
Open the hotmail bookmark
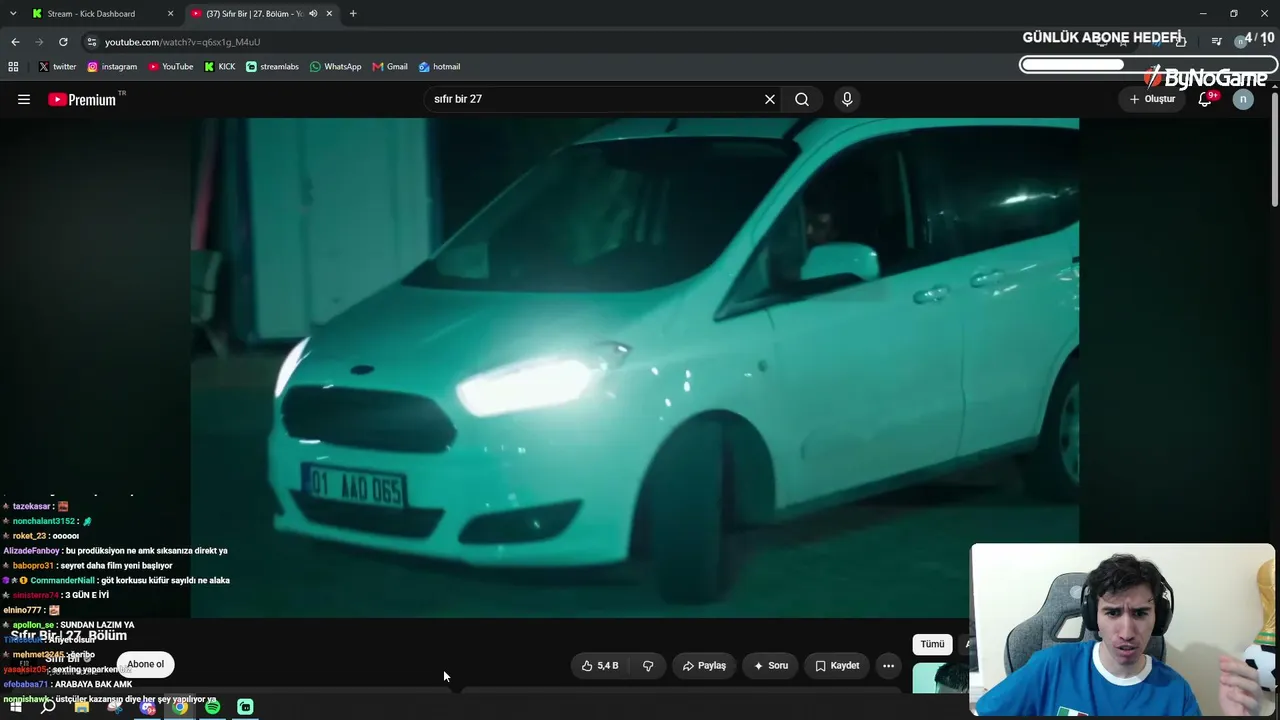pos(439,67)
